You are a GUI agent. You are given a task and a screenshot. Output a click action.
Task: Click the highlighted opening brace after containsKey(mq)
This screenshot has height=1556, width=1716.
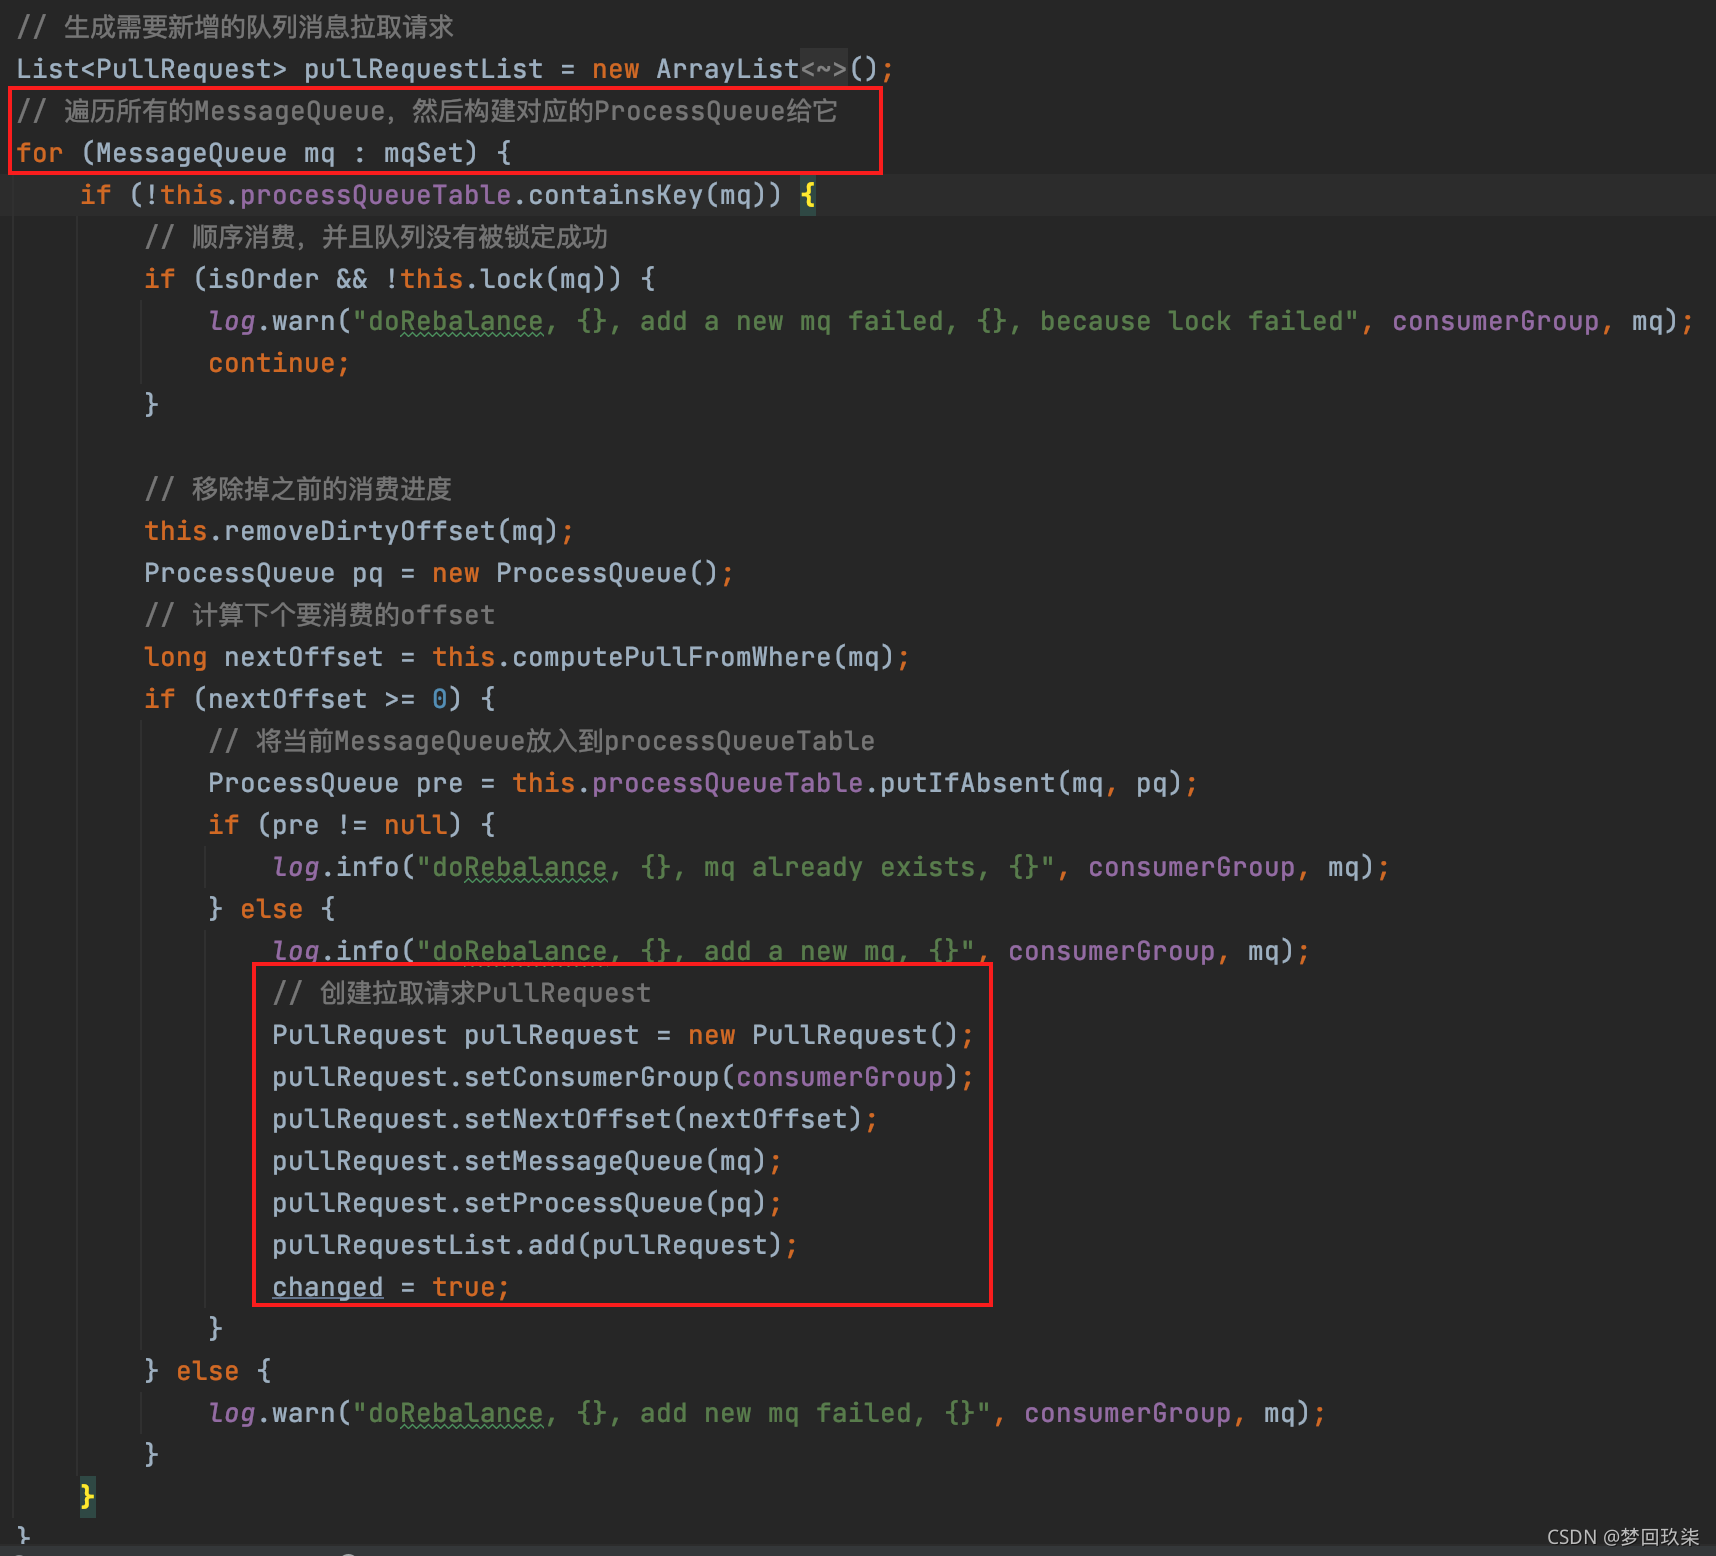pyautogui.click(x=808, y=195)
